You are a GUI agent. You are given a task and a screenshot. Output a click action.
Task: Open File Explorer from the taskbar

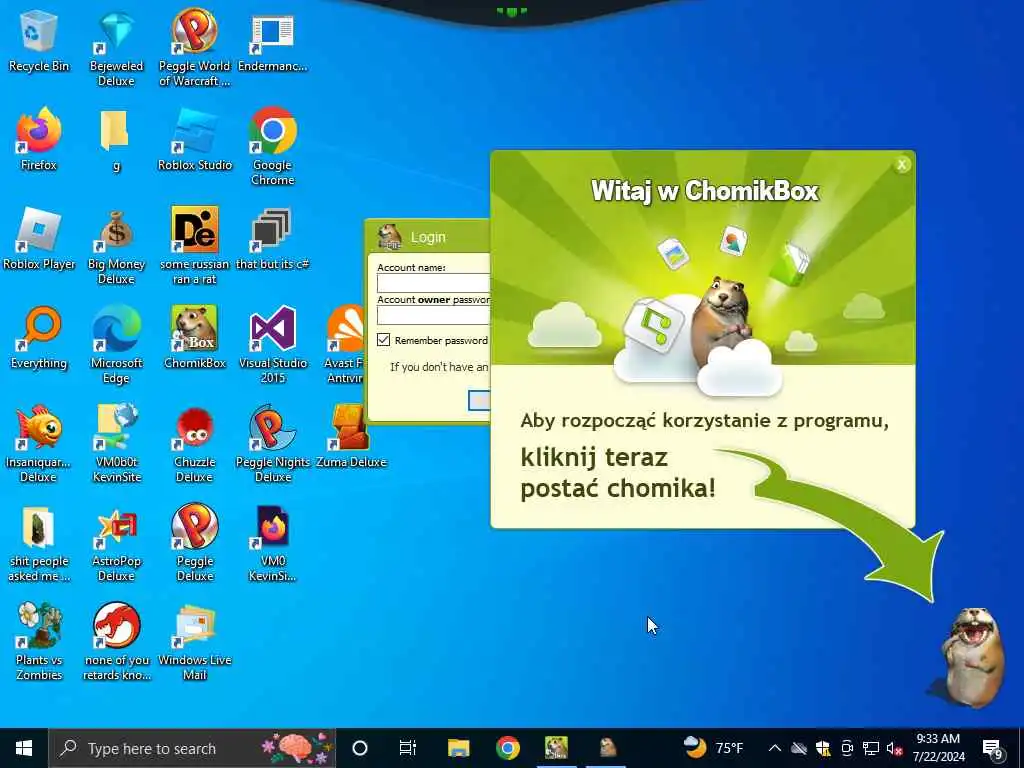(458, 748)
